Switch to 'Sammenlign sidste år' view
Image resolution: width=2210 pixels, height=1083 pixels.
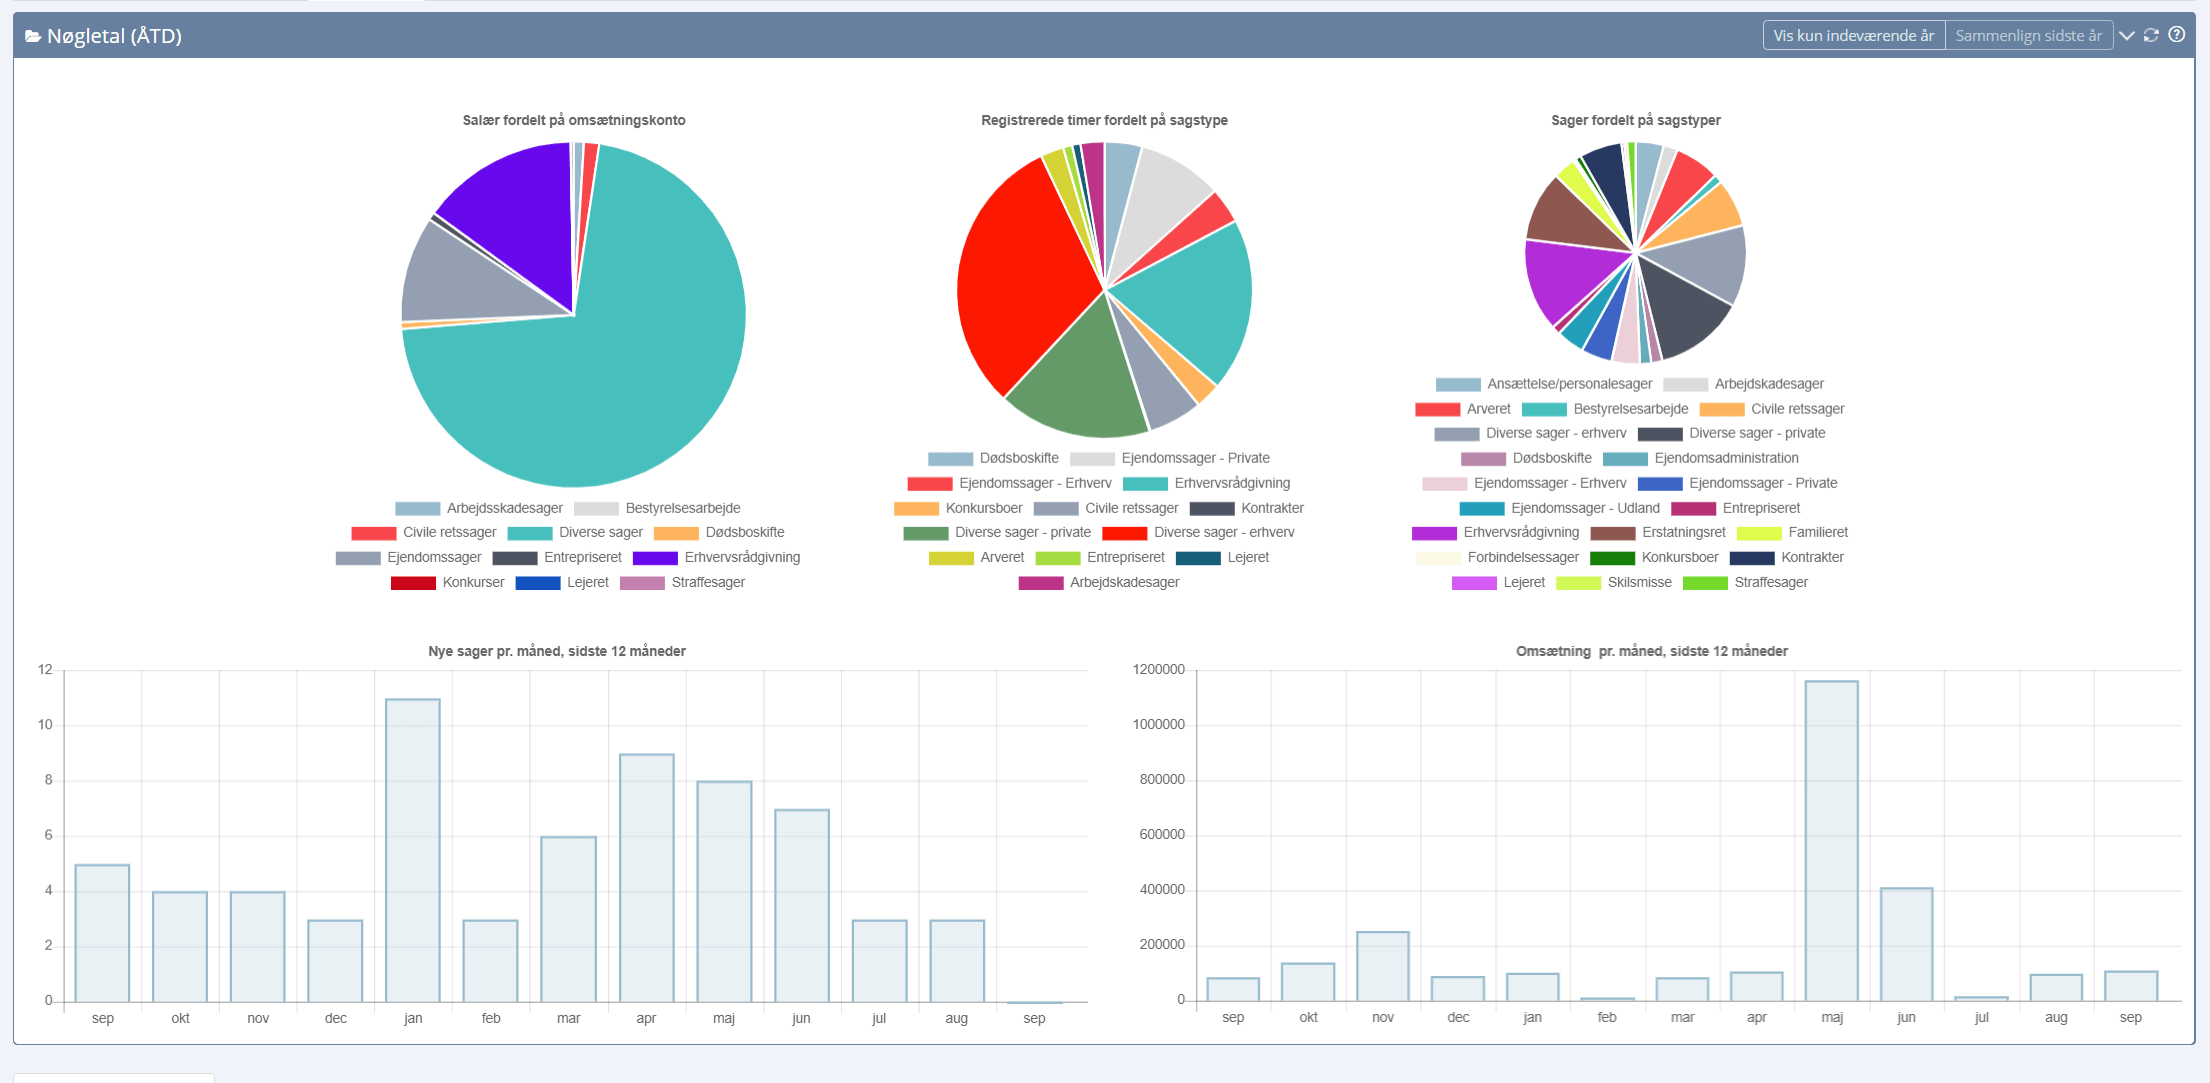tap(2028, 35)
